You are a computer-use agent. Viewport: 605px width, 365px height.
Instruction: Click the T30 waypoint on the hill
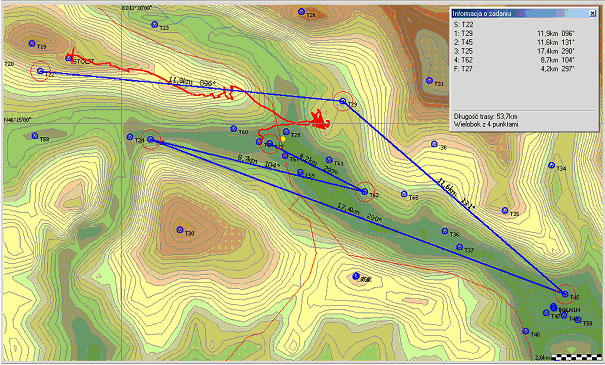point(179,230)
